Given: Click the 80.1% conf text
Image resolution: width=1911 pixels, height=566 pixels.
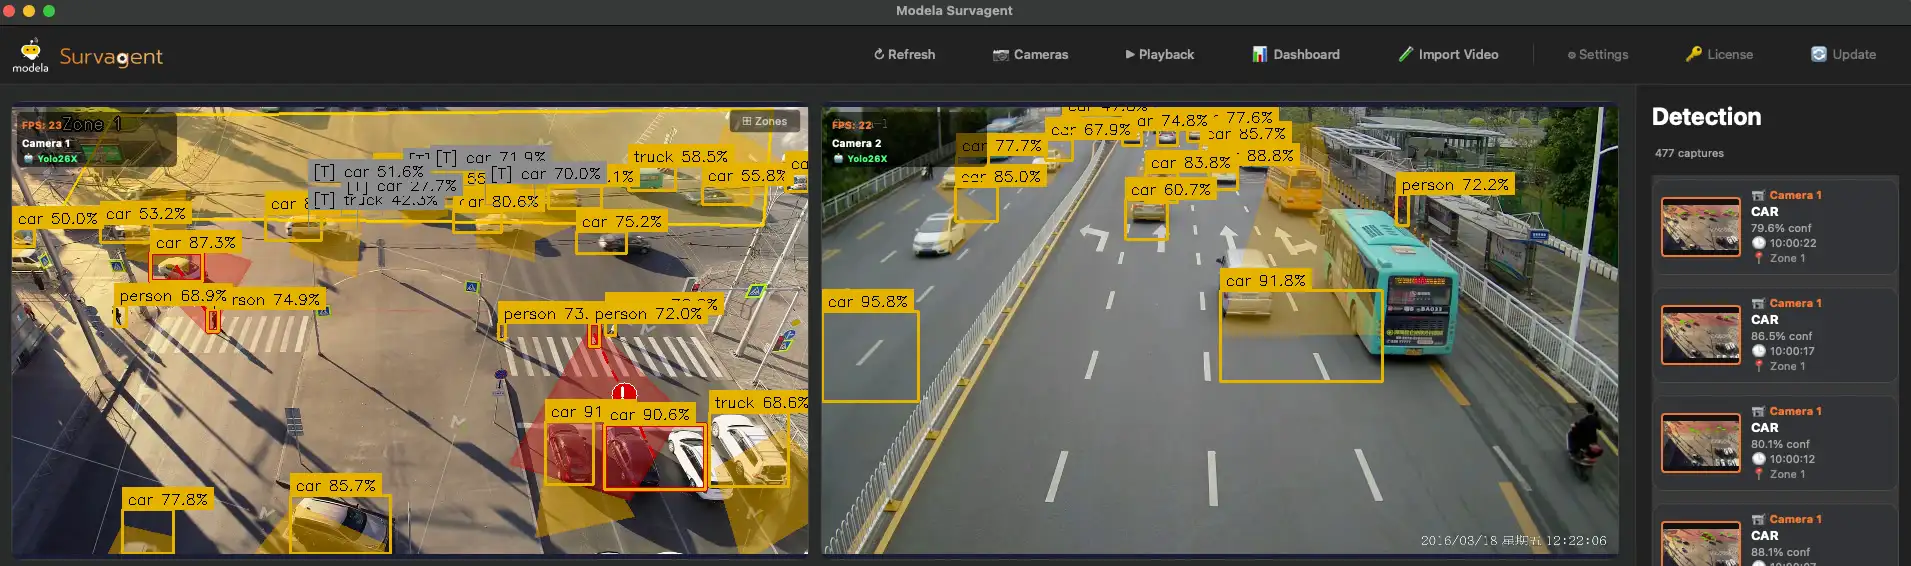Looking at the screenshot, I should tap(1780, 444).
